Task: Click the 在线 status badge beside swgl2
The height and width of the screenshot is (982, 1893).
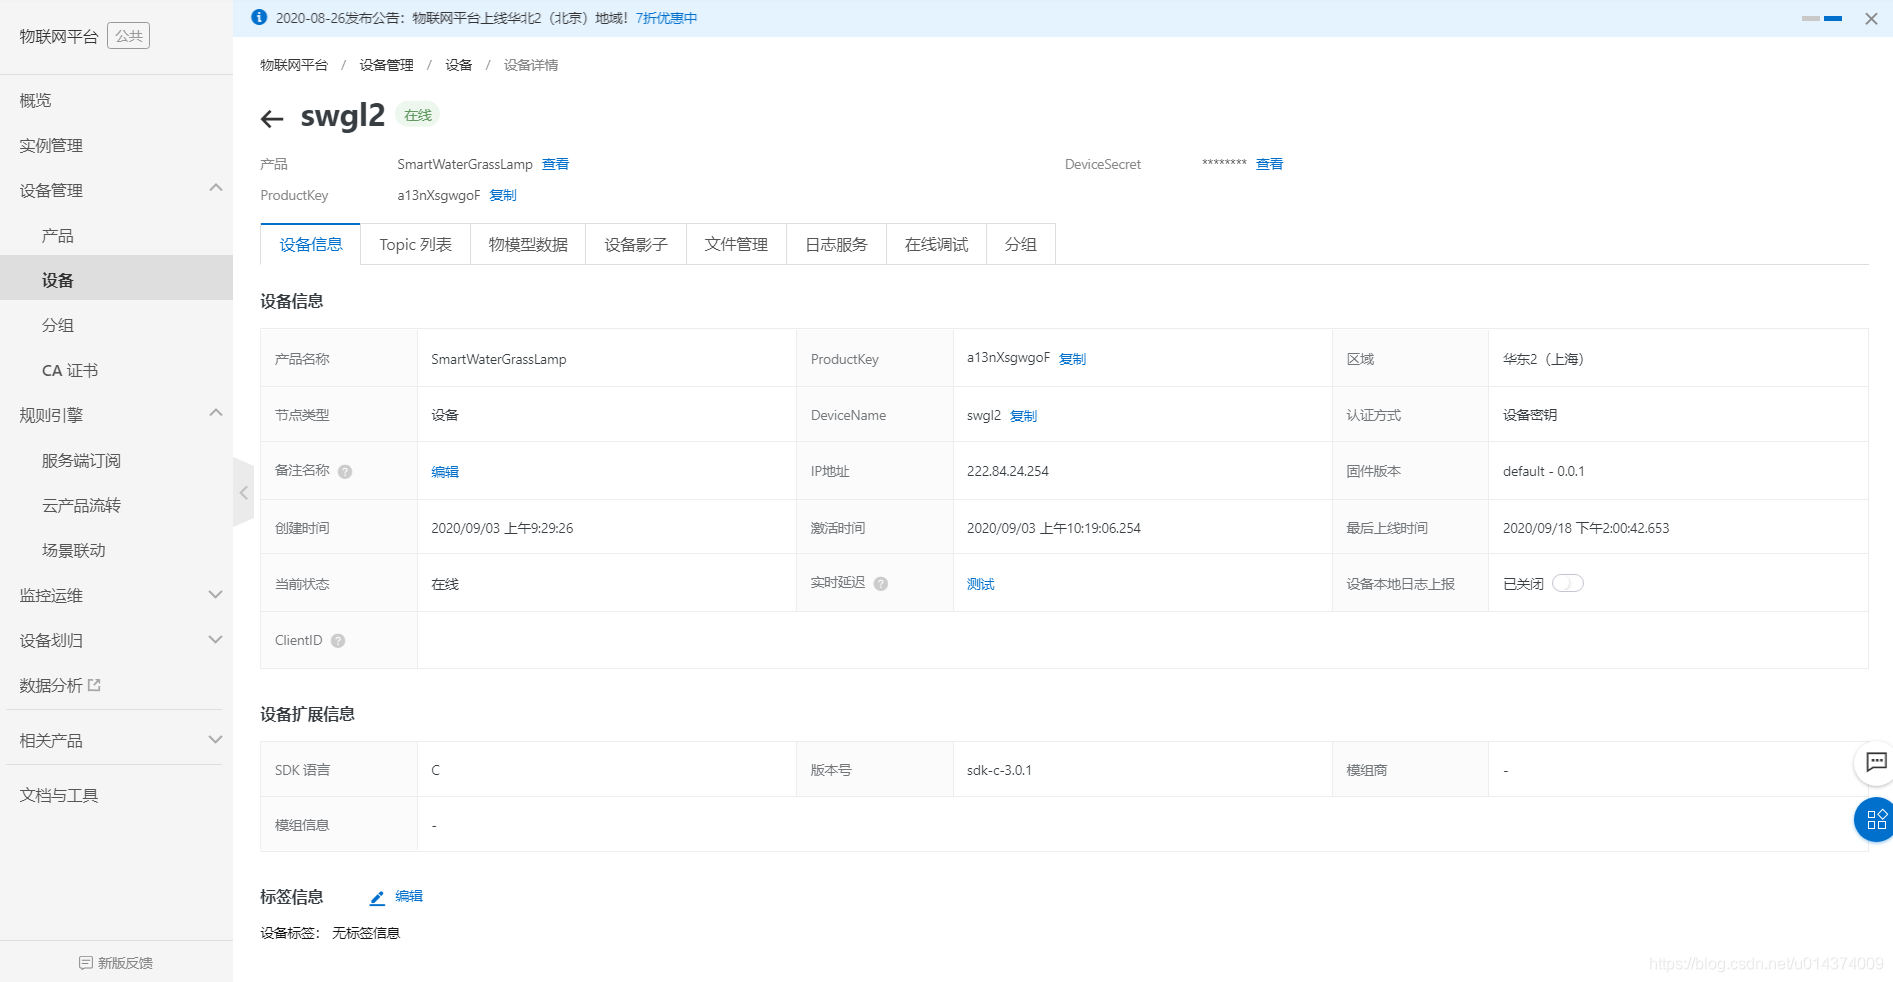Action: [x=418, y=115]
